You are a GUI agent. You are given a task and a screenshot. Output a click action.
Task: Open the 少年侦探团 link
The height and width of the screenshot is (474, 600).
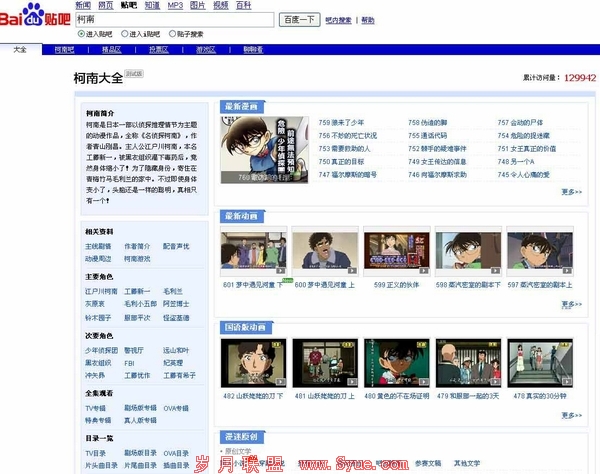[x=101, y=350]
